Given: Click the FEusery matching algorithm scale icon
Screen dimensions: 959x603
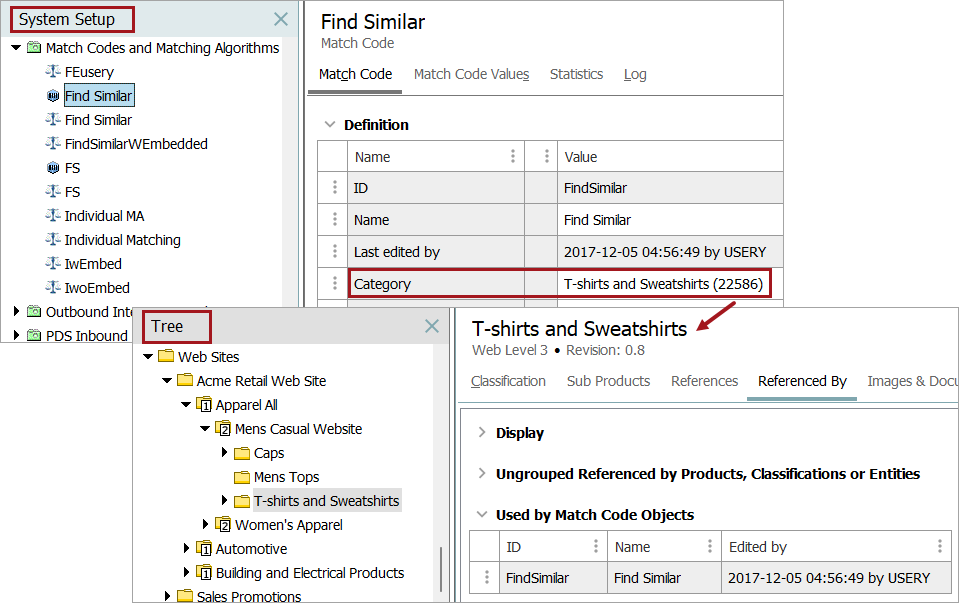Looking at the screenshot, I should click(53, 72).
